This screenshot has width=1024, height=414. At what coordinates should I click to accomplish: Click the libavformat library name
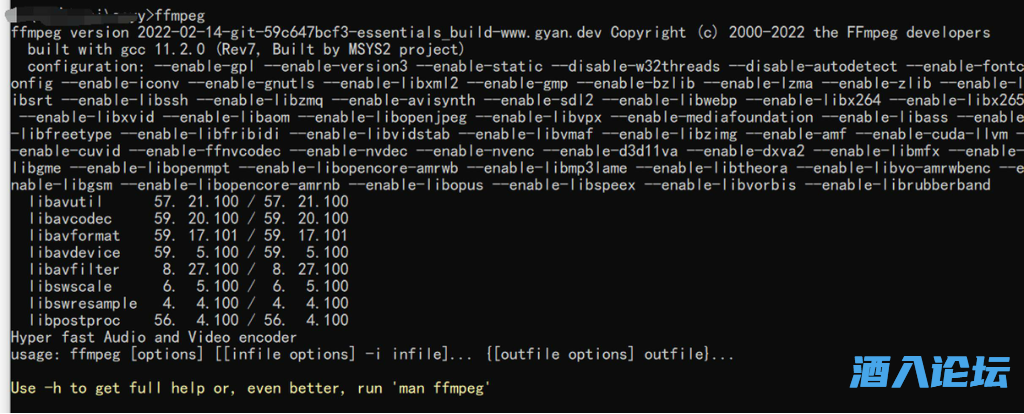74,236
